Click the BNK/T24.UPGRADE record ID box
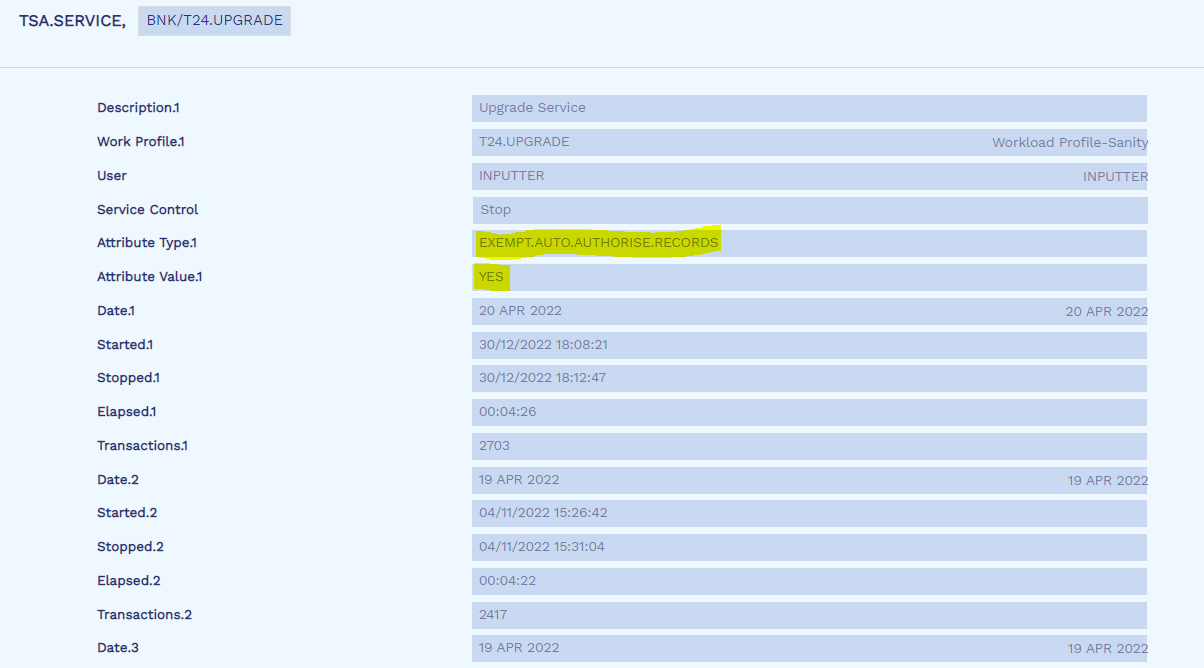This screenshot has height=668, width=1204. [214, 21]
